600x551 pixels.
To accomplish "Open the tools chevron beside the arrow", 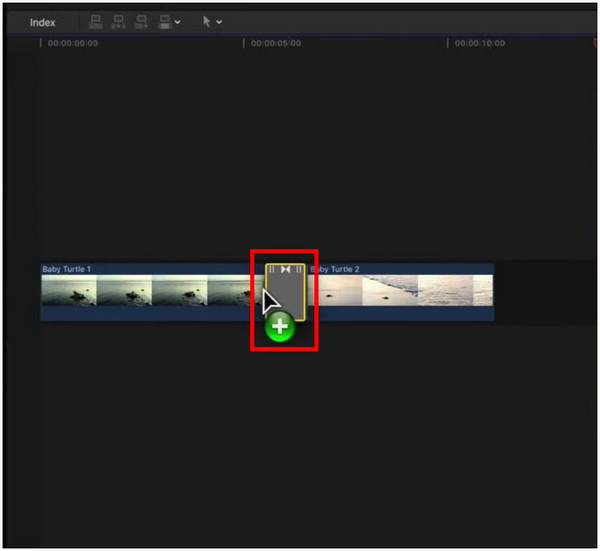I will [x=219, y=22].
